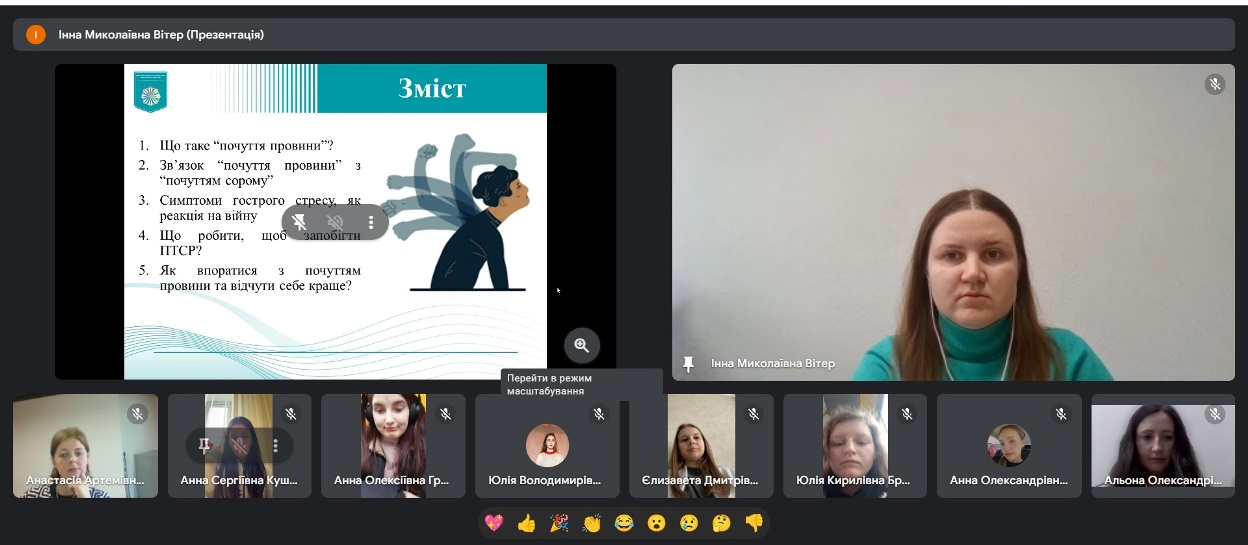Send the party popper reaction
1248x545 pixels.
pos(559,522)
